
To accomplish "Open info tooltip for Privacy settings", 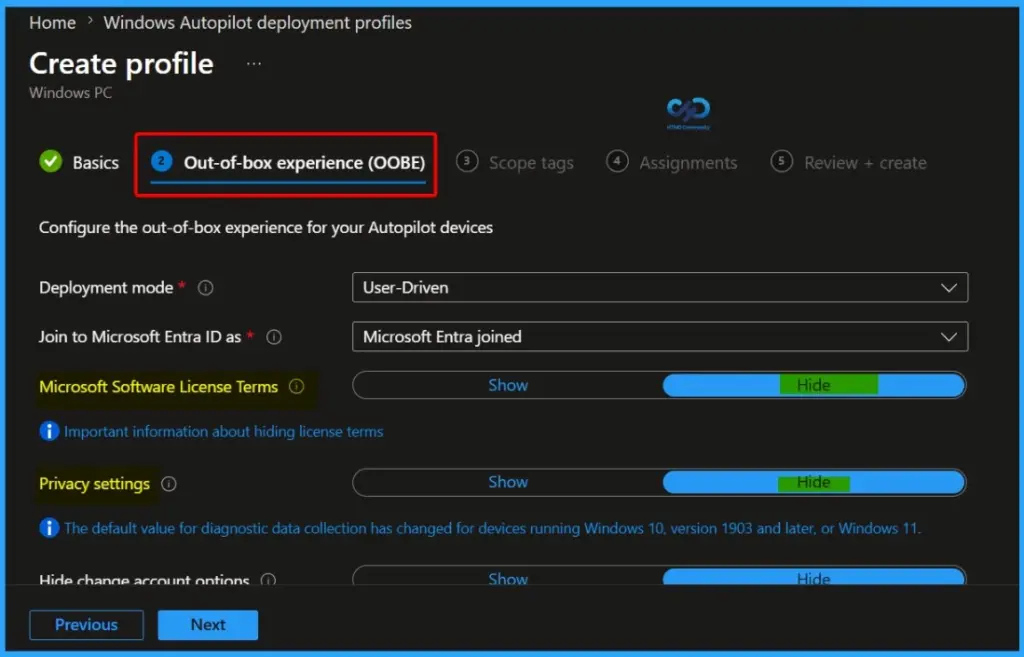I will tap(168, 484).
